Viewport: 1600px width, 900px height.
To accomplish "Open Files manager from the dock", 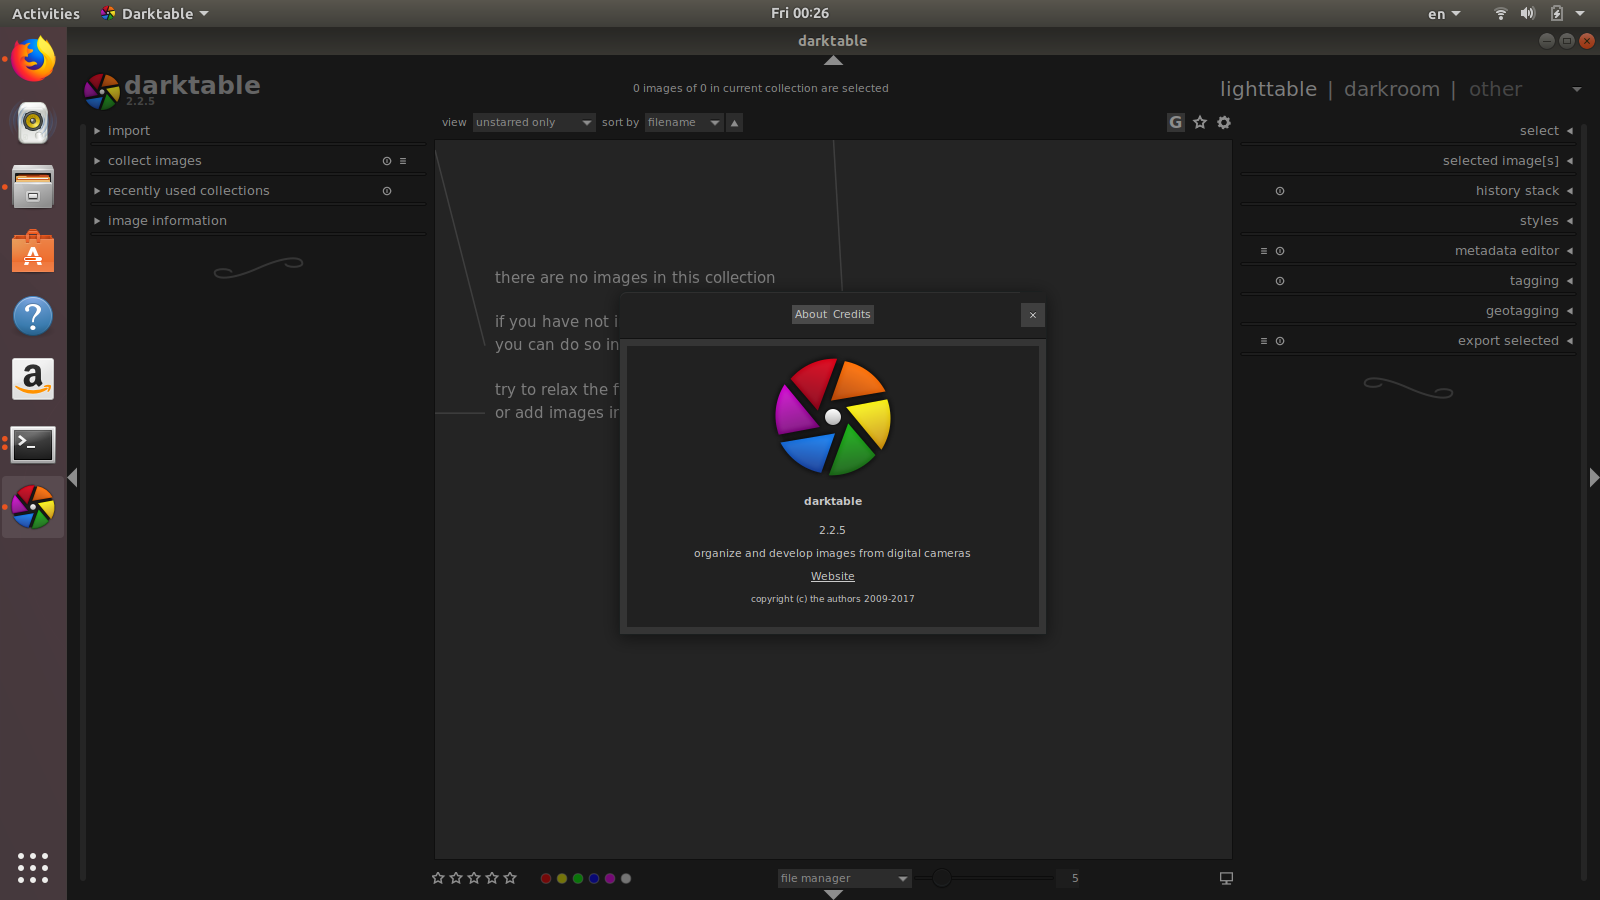I will (33, 187).
